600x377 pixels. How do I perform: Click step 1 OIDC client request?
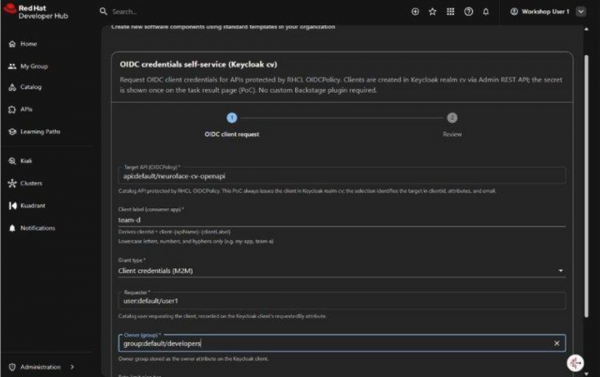pos(232,124)
